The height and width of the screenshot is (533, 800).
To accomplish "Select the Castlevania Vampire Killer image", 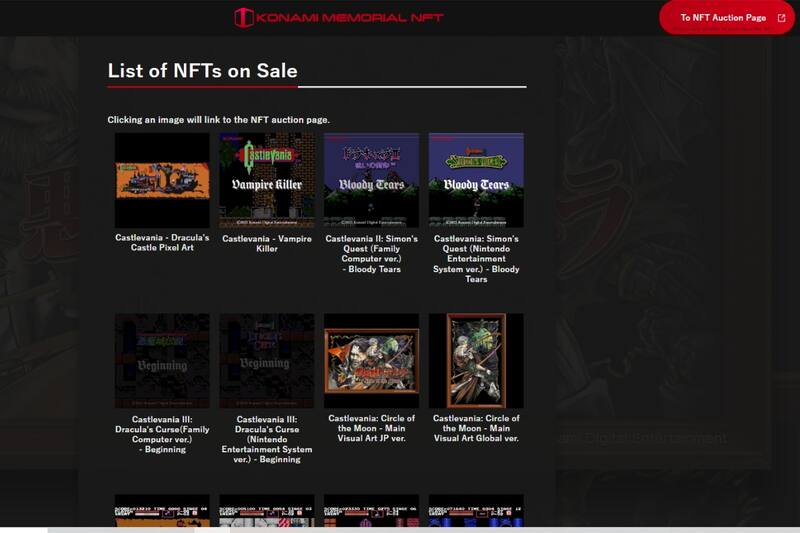I will [x=267, y=180].
